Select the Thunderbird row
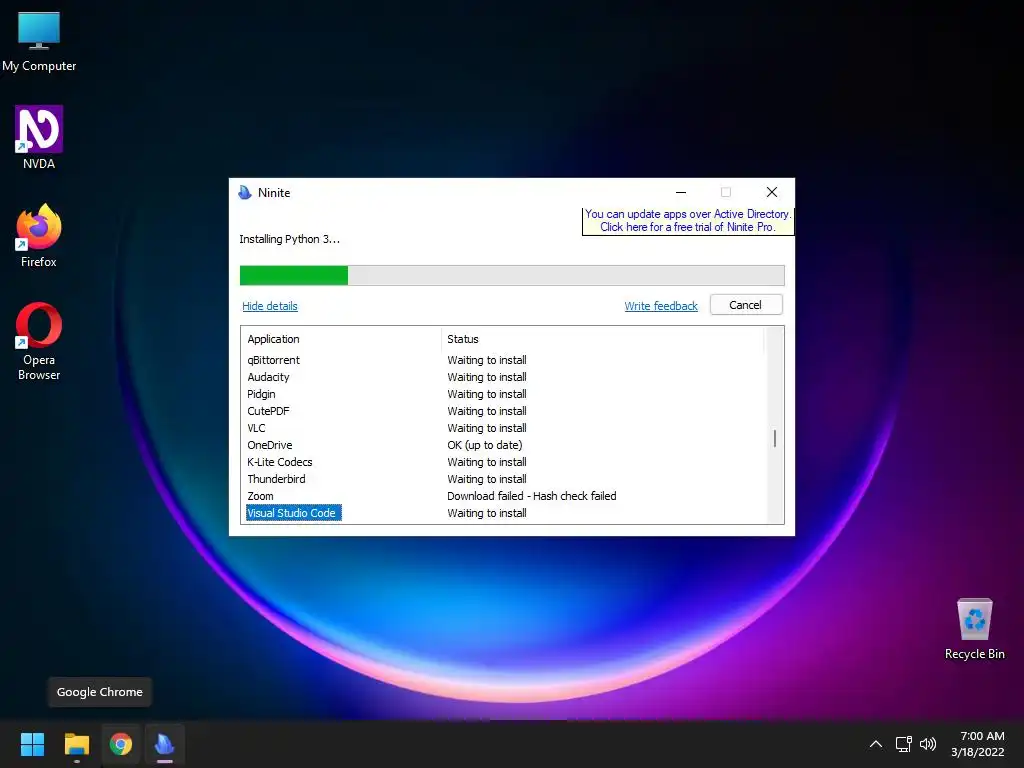The width and height of the screenshot is (1024, 768). coord(503,479)
